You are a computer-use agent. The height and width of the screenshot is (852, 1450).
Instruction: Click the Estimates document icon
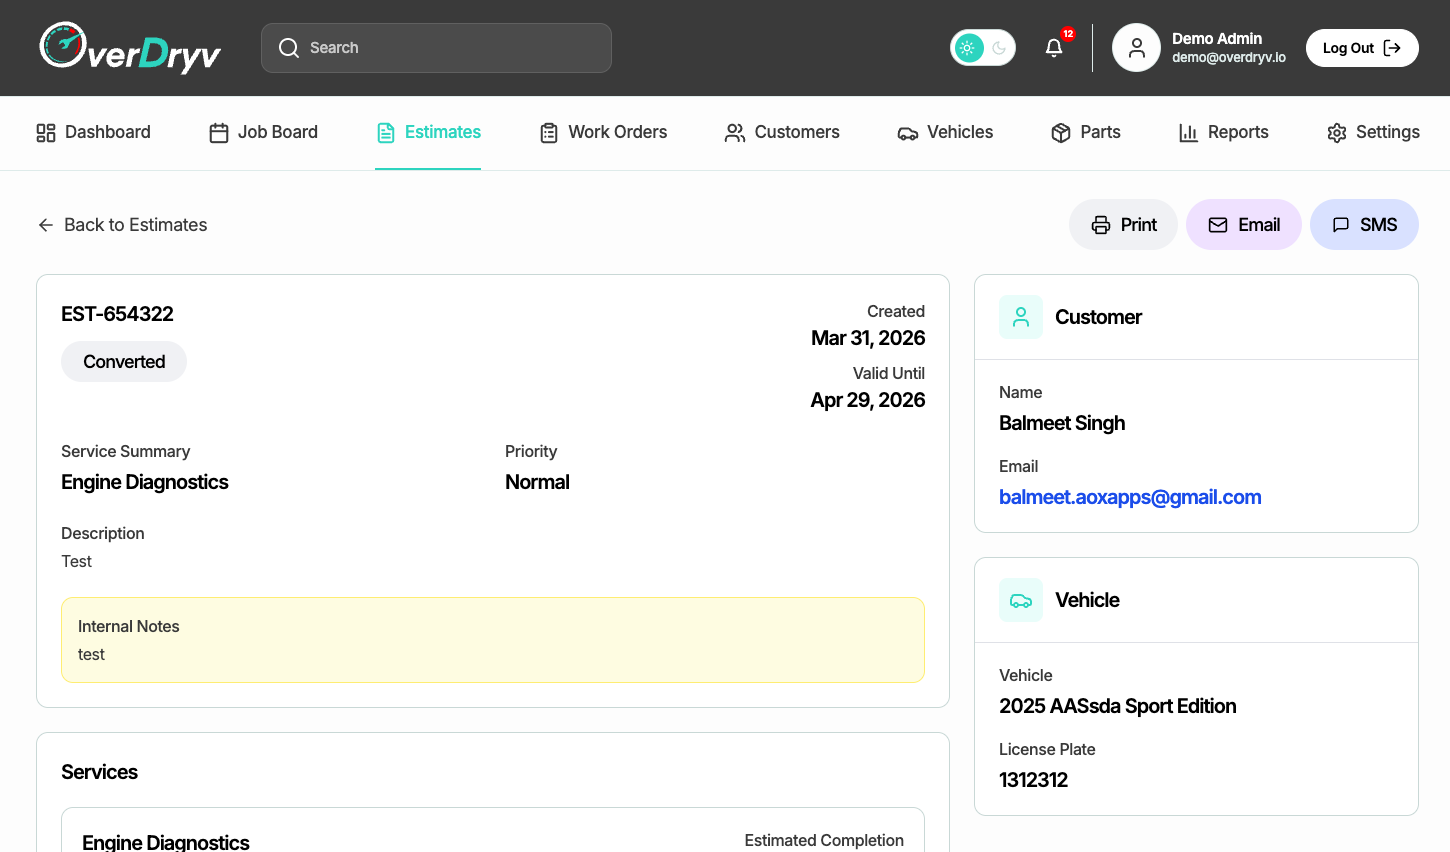386,133
